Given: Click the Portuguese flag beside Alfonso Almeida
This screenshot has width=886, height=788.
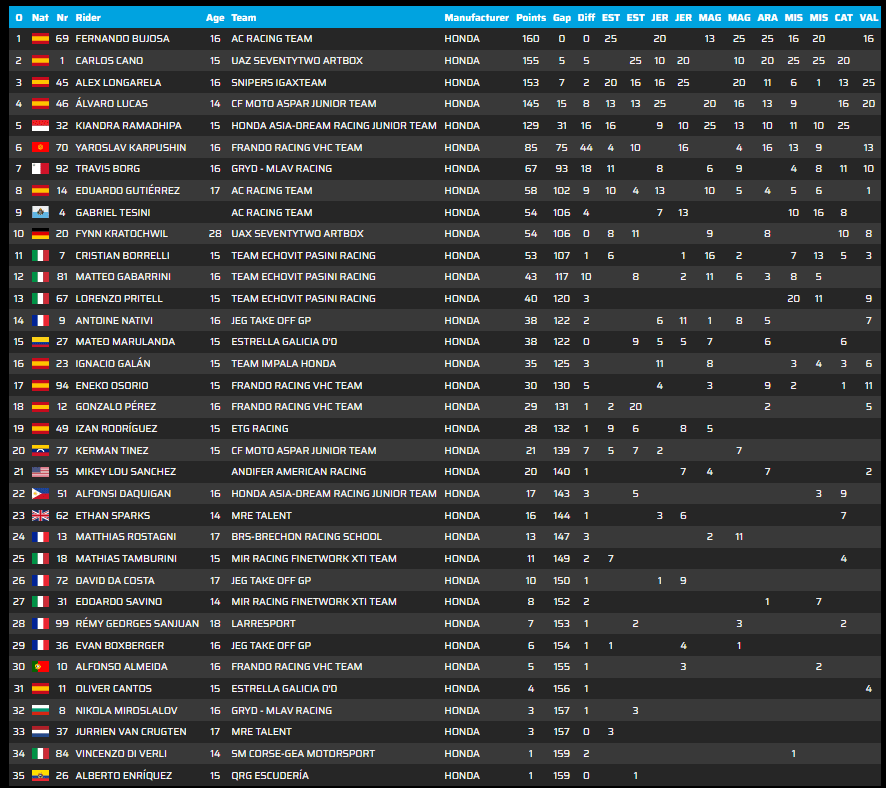Looking at the screenshot, I should [40, 667].
